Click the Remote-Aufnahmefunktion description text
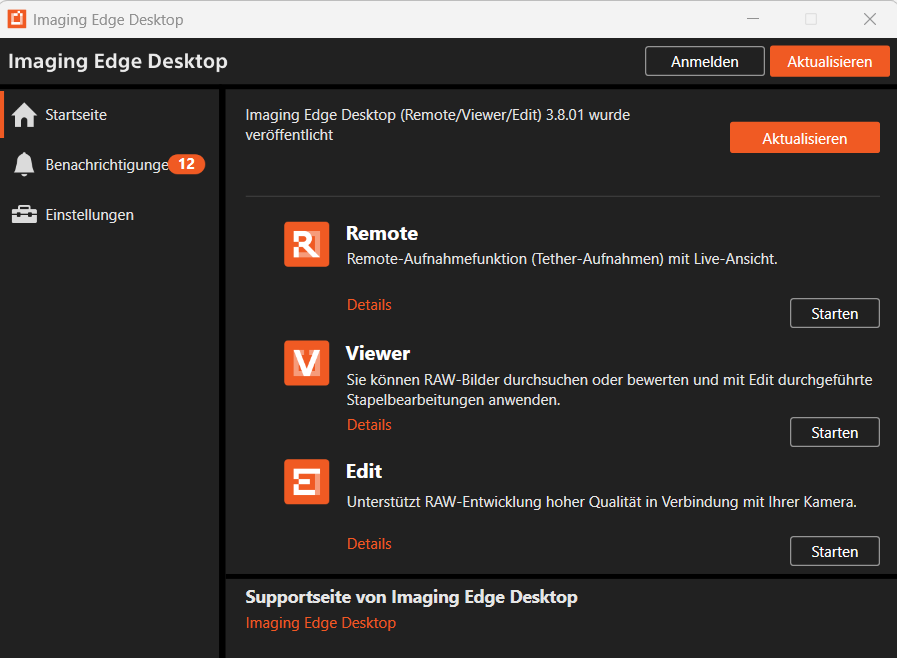The height and width of the screenshot is (658, 897). tap(562, 259)
